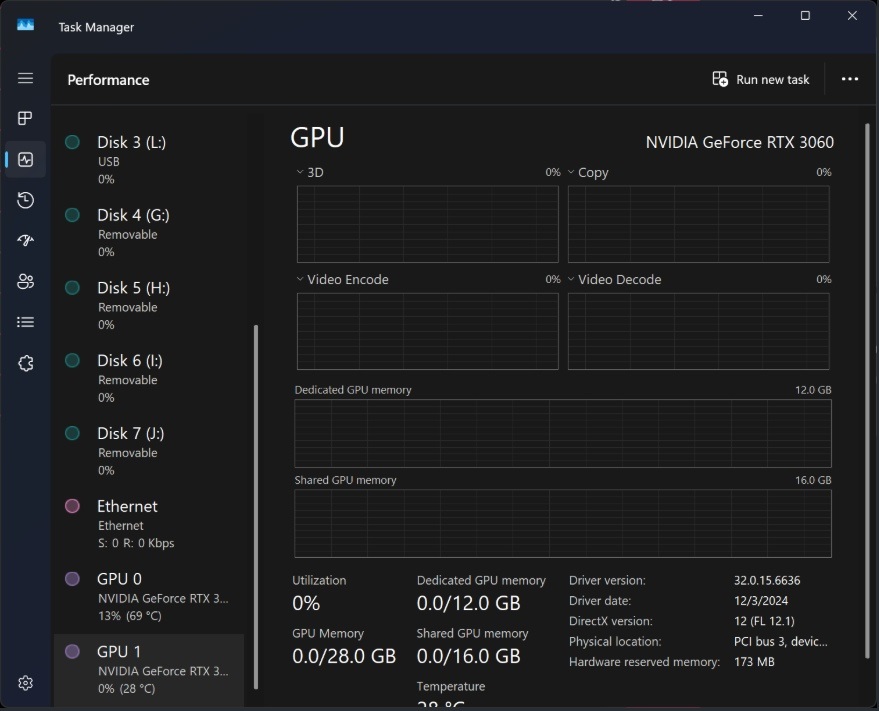Viewport: 879px width, 711px height.
Task: Open the Details page icon
Action: point(25,322)
